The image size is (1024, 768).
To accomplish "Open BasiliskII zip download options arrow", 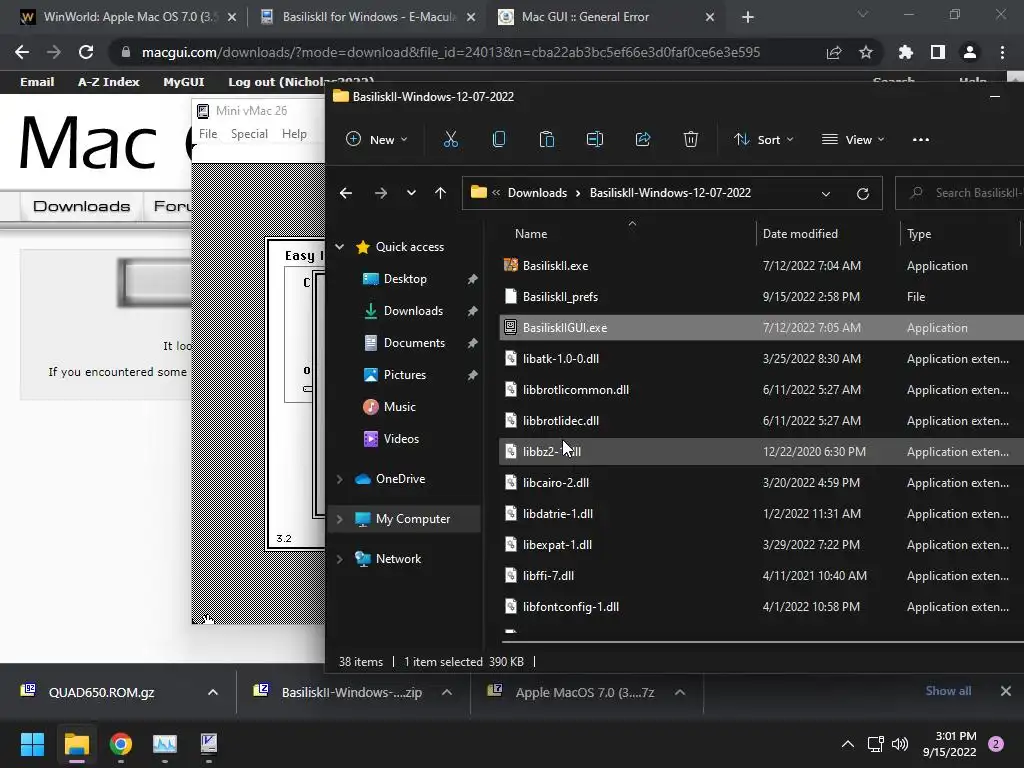I will click(x=447, y=692).
